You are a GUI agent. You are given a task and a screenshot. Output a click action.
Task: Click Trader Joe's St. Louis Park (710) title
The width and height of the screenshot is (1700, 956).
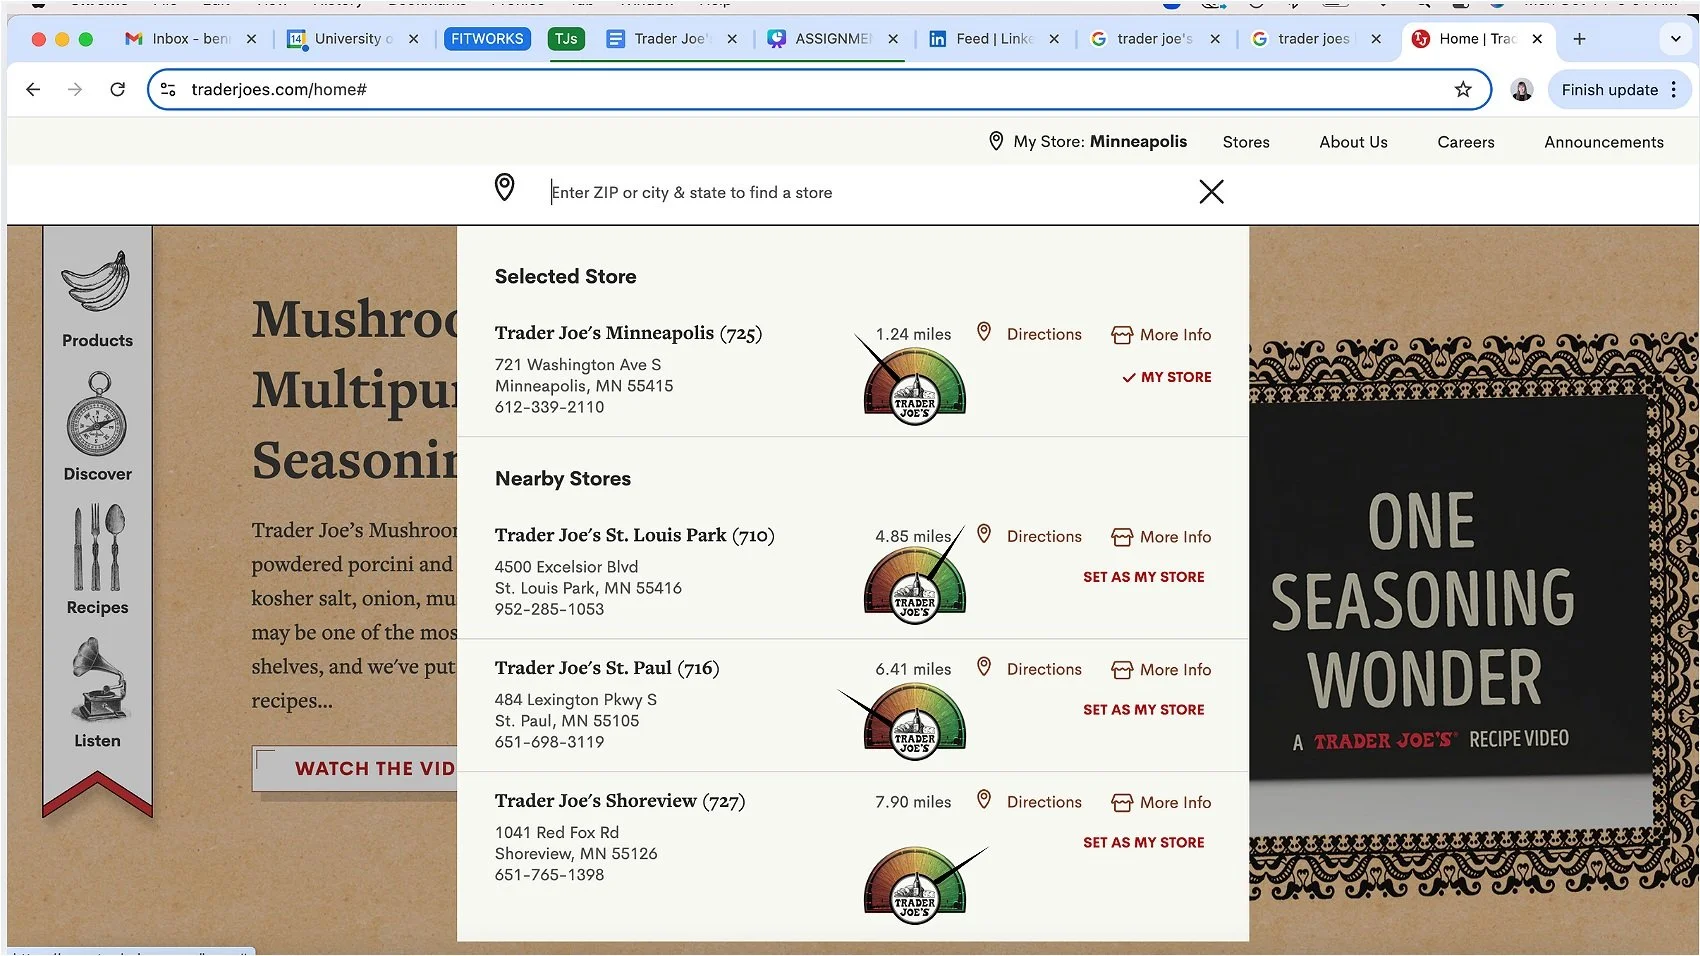click(634, 535)
